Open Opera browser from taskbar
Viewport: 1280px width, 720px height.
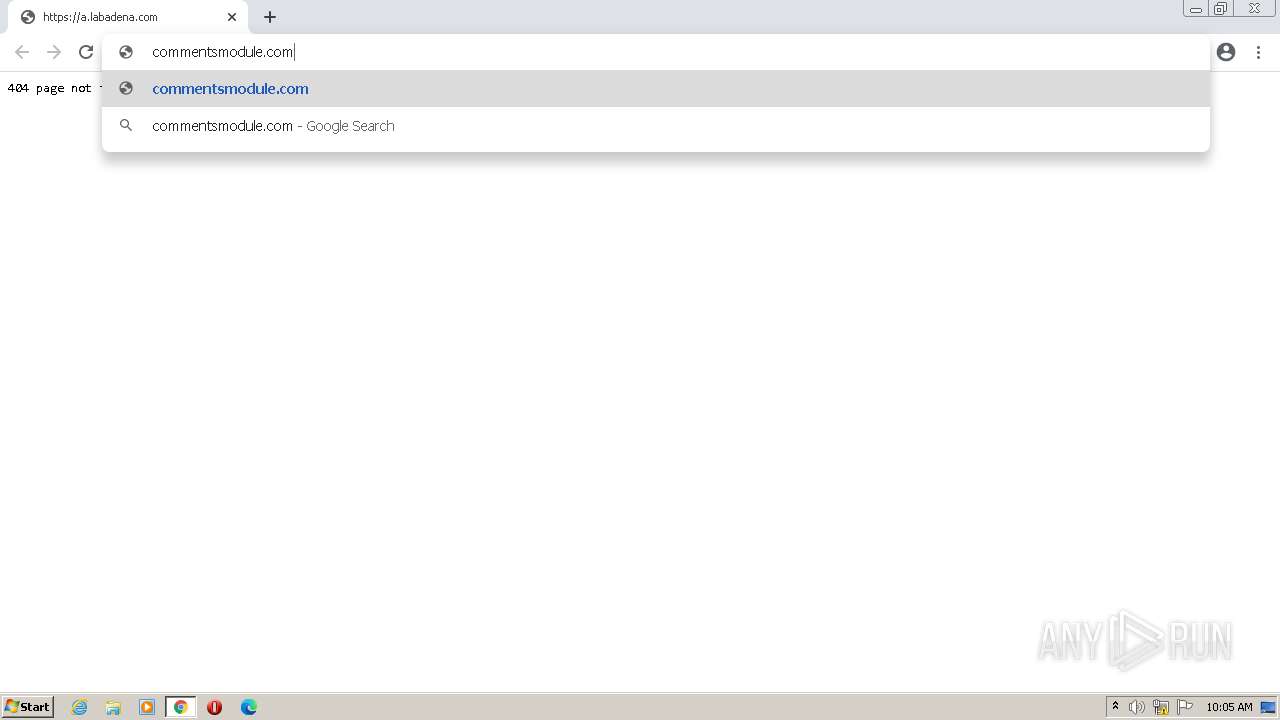214,707
